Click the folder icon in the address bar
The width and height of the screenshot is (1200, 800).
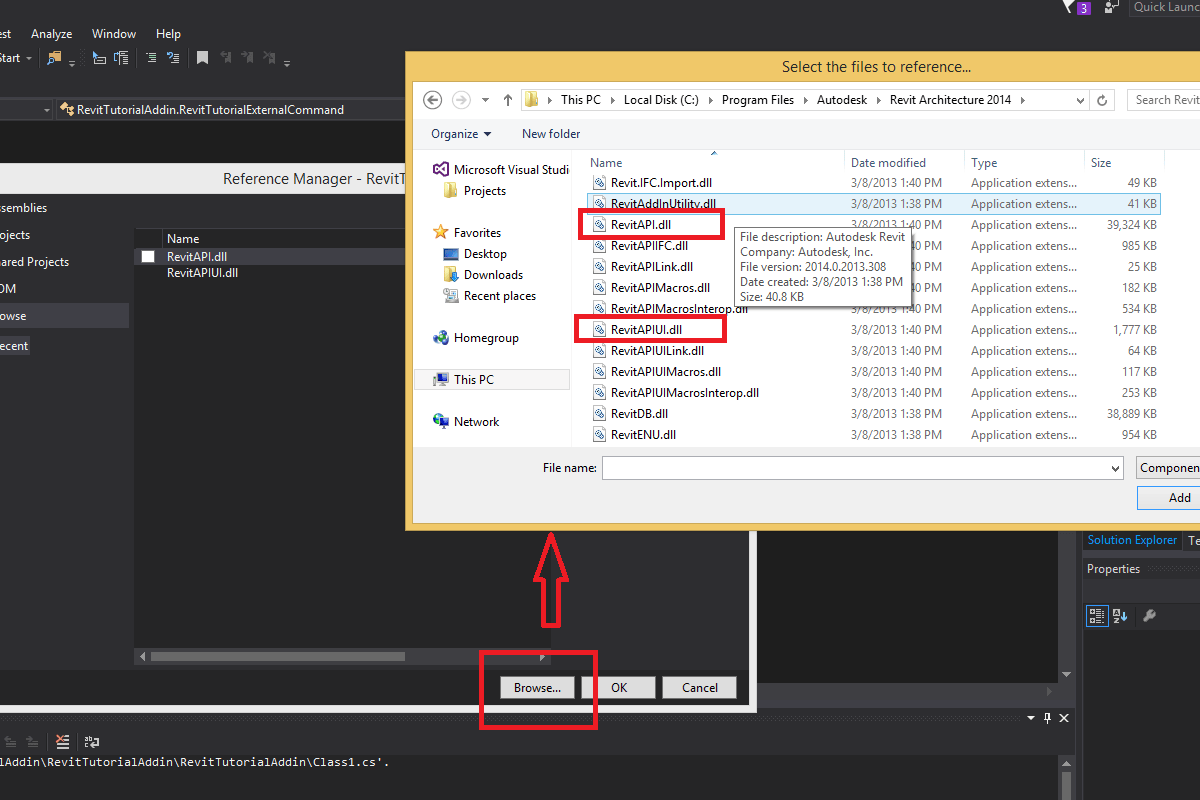pyautogui.click(x=532, y=100)
